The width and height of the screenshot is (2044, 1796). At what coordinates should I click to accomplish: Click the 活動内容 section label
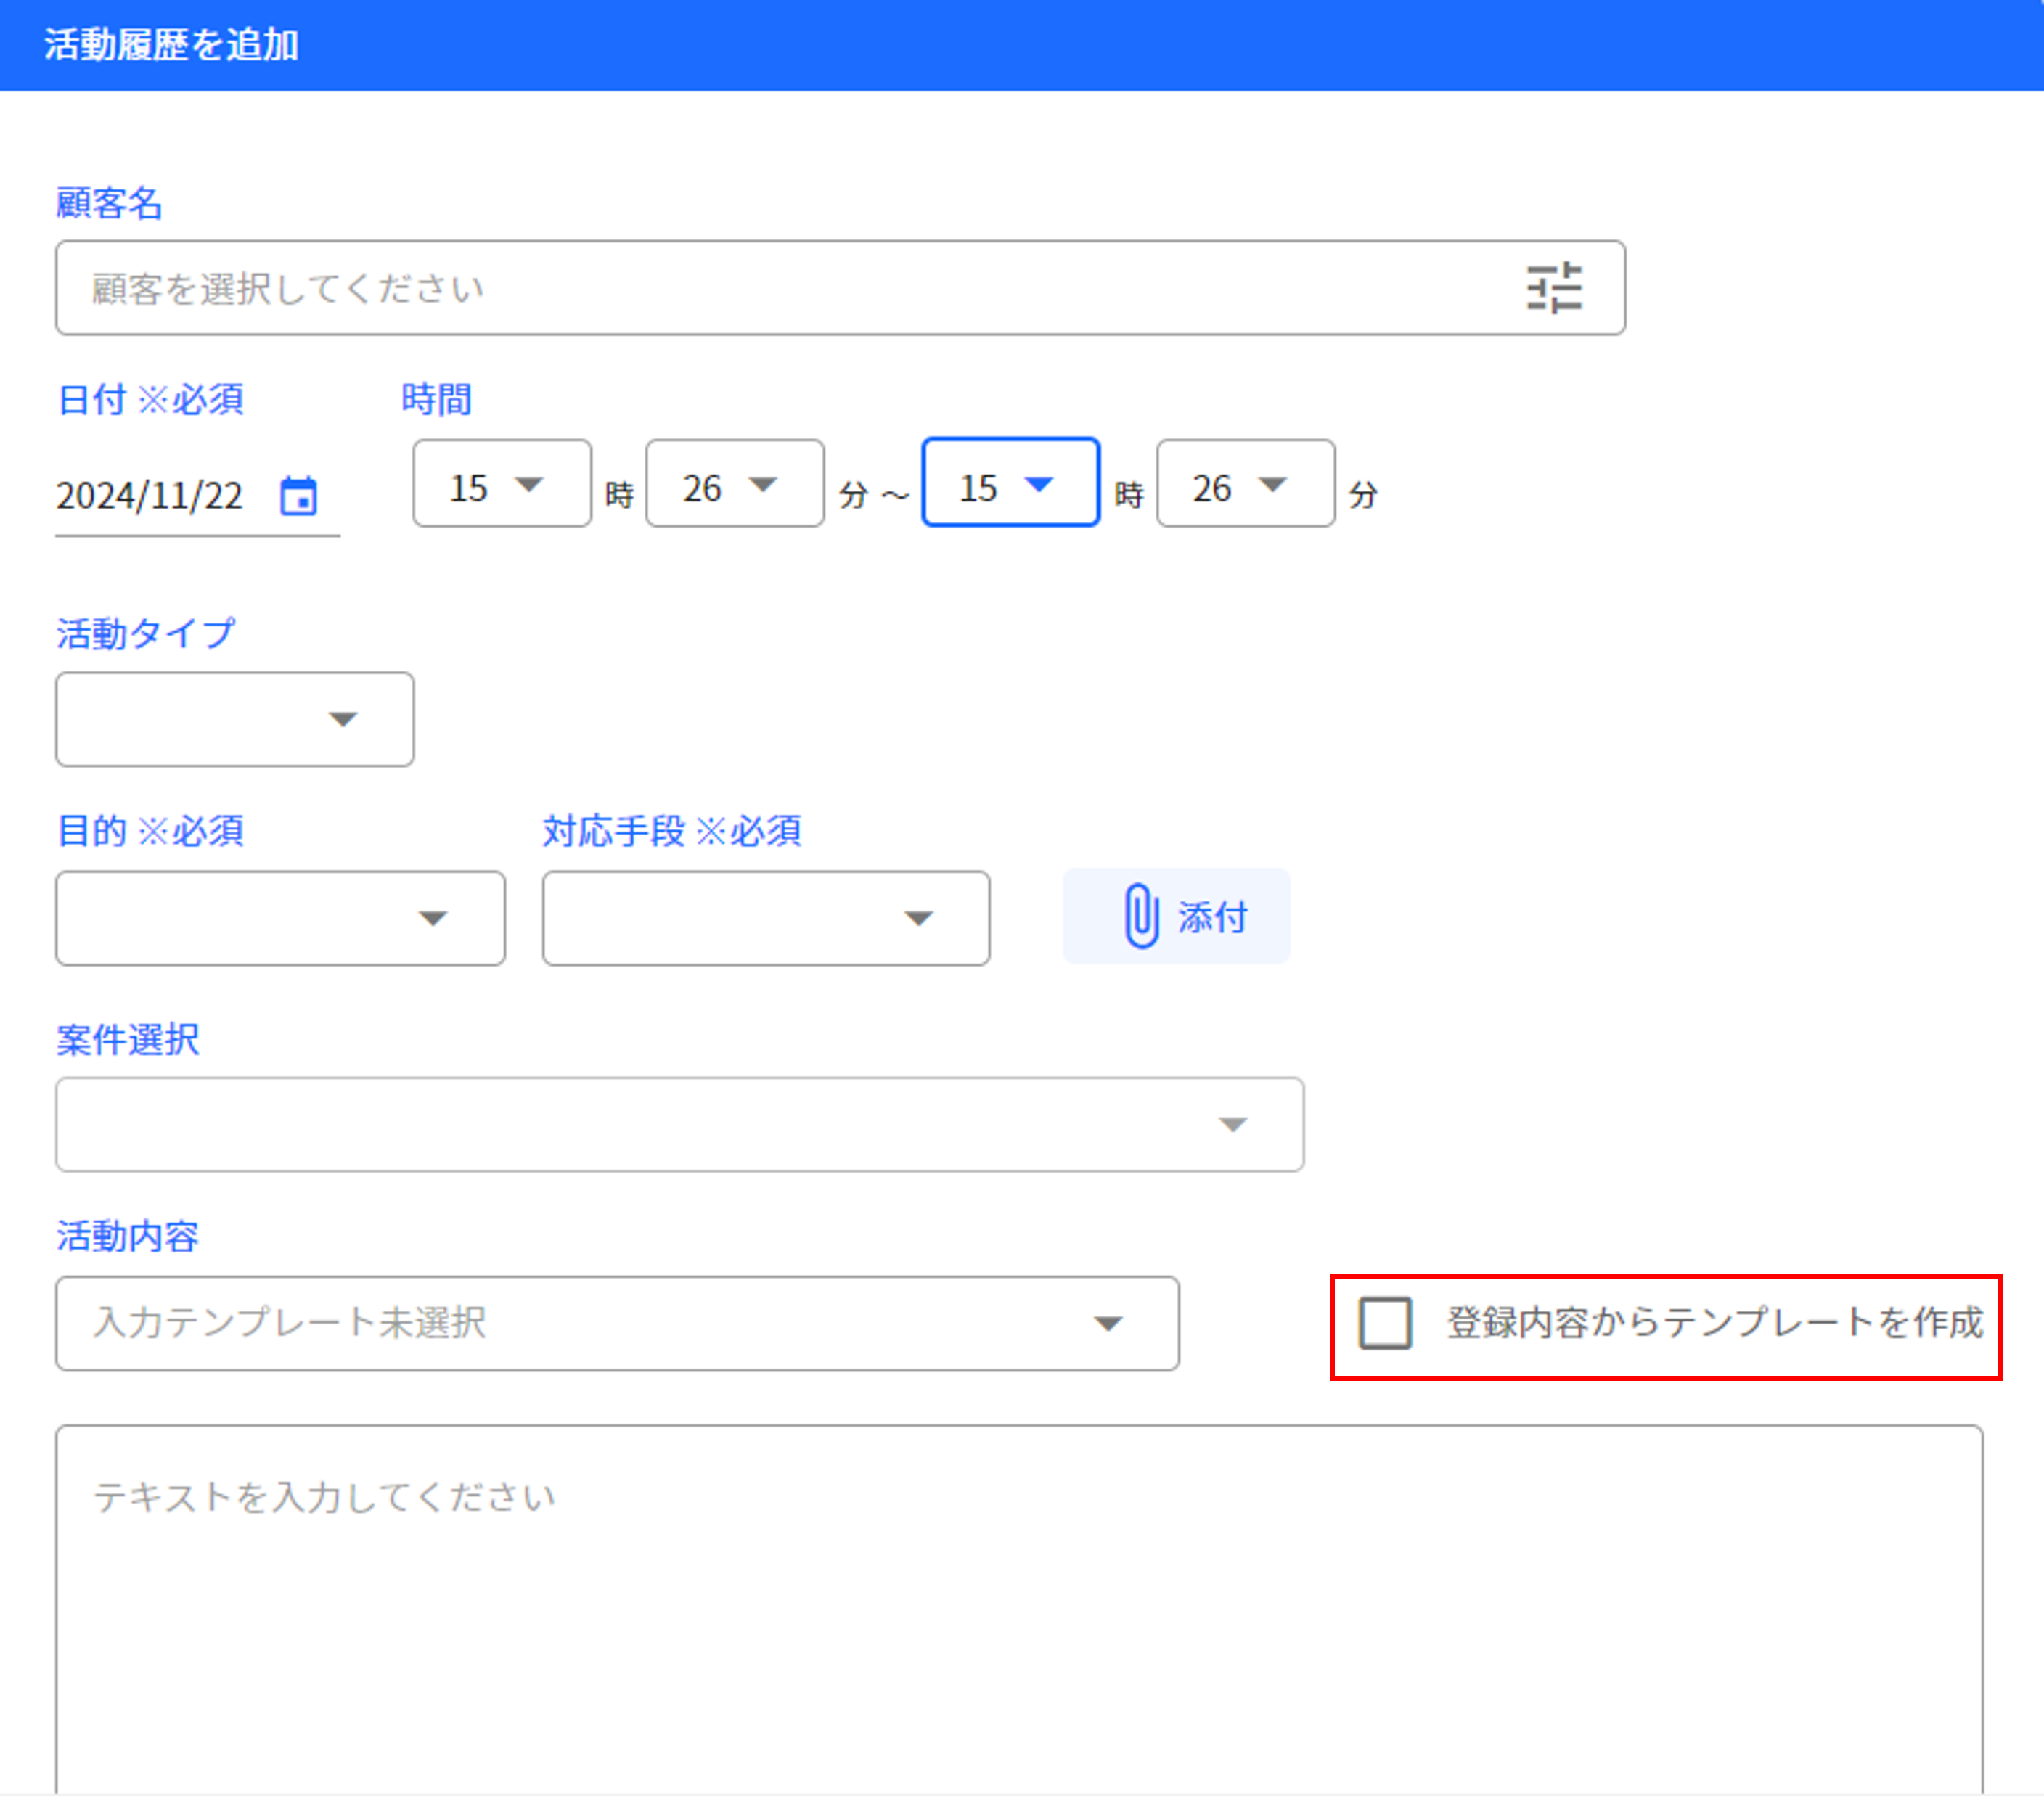pyautogui.click(x=127, y=1237)
